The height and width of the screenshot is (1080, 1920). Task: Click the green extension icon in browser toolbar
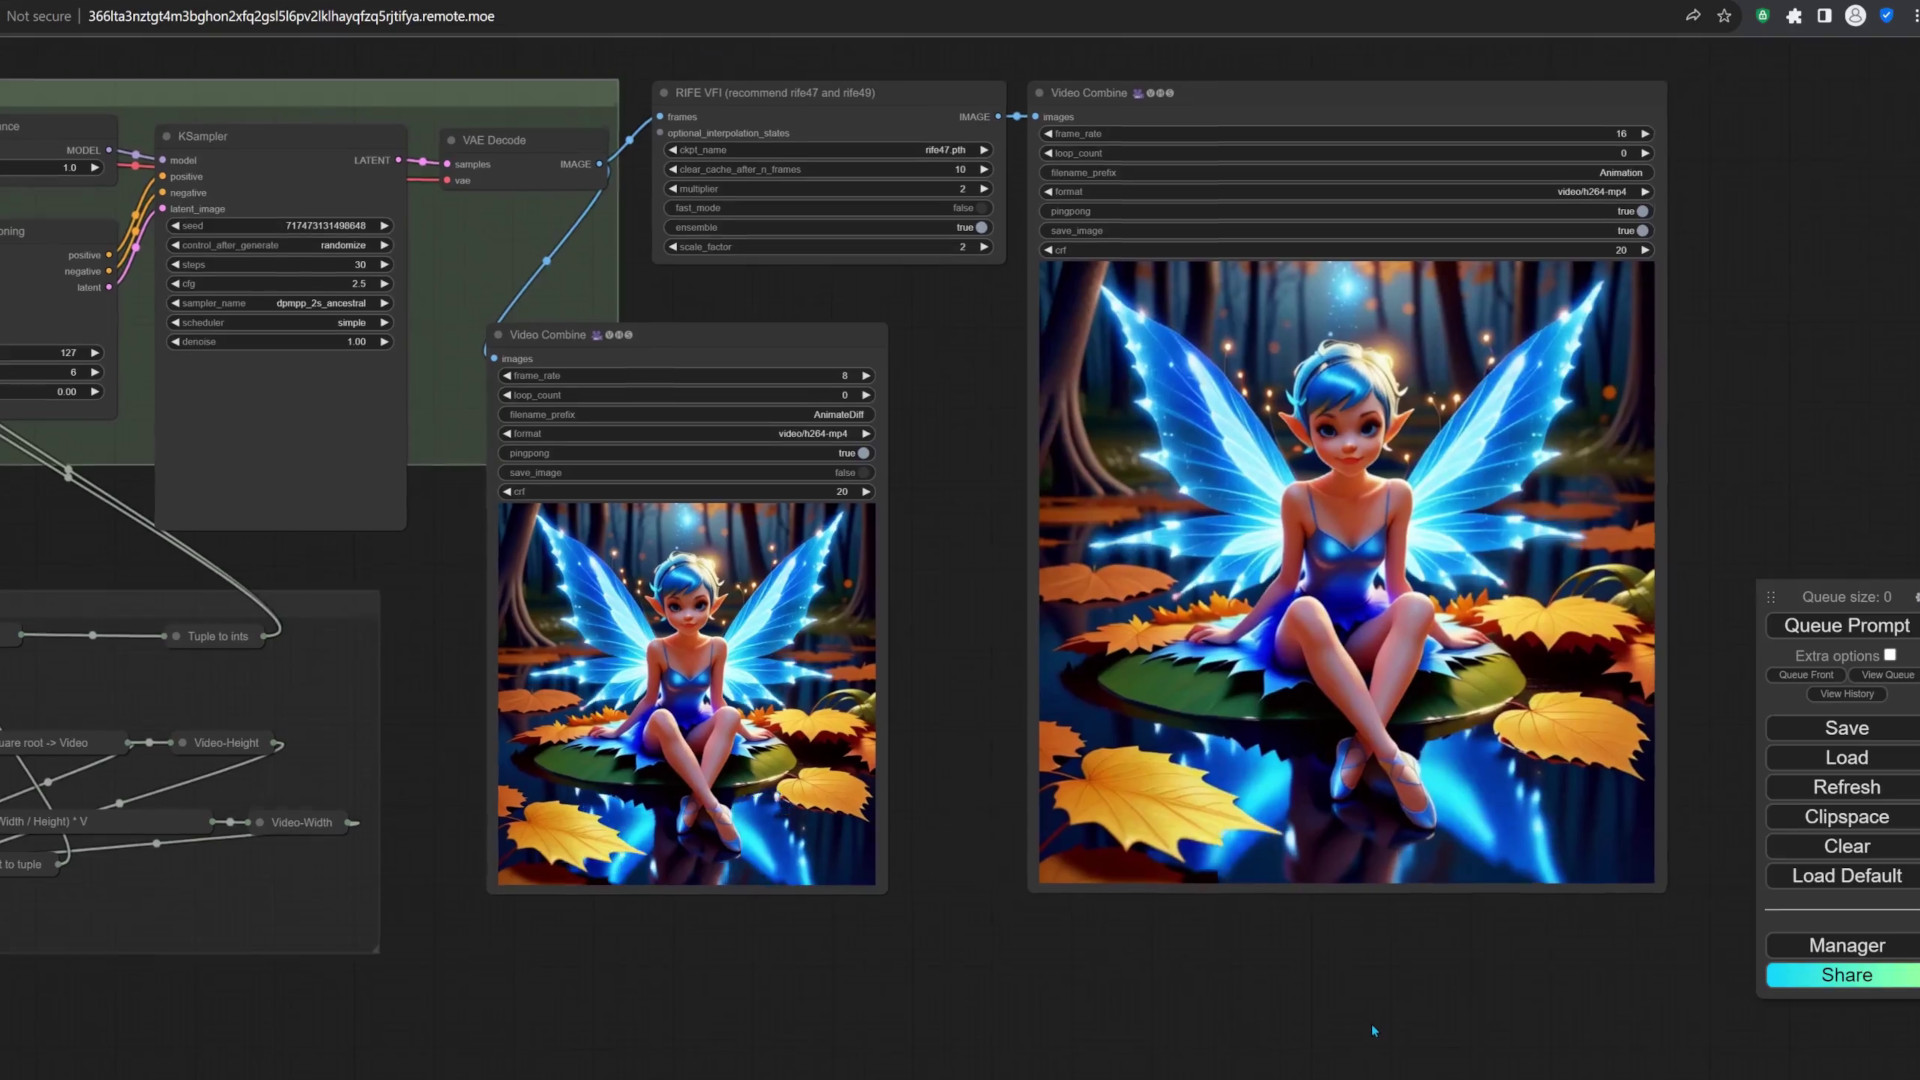pos(1763,16)
